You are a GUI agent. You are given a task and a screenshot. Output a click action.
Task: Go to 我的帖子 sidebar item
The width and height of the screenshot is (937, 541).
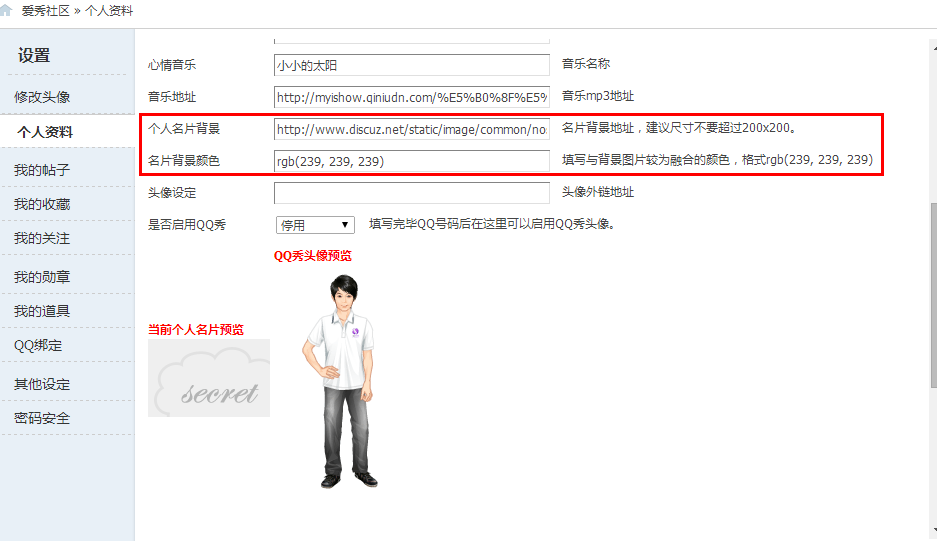tap(42, 170)
